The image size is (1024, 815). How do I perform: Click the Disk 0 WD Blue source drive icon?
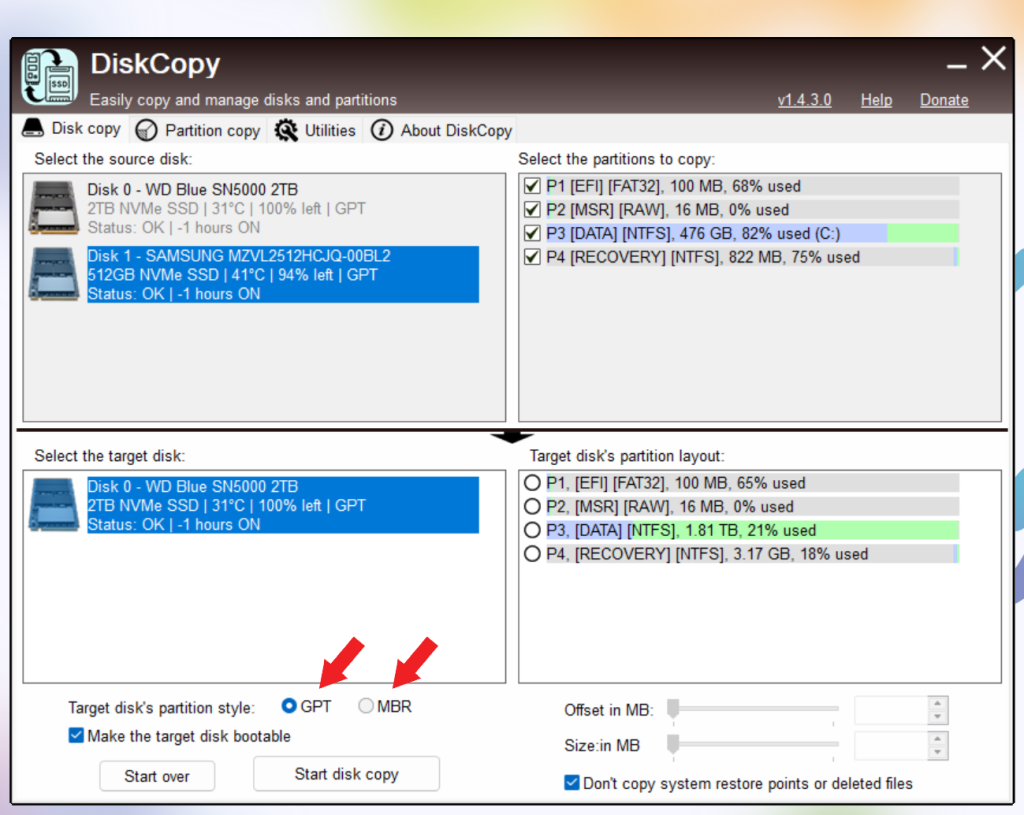pos(54,208)
